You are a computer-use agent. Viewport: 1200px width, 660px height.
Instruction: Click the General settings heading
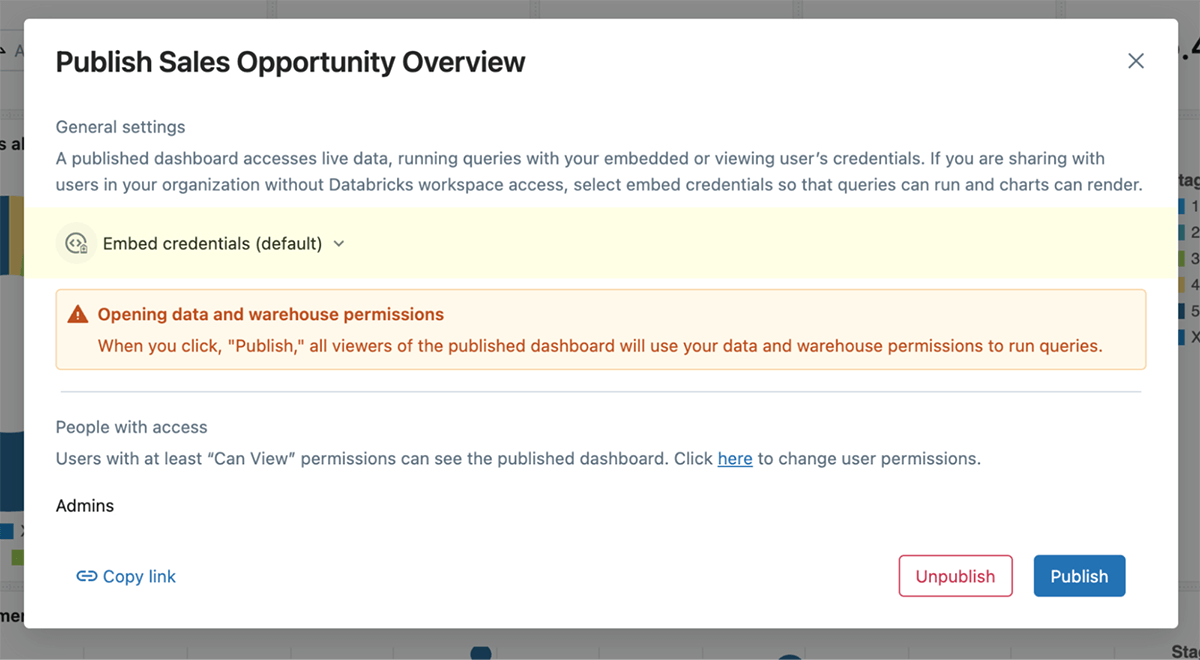(120, 127)
